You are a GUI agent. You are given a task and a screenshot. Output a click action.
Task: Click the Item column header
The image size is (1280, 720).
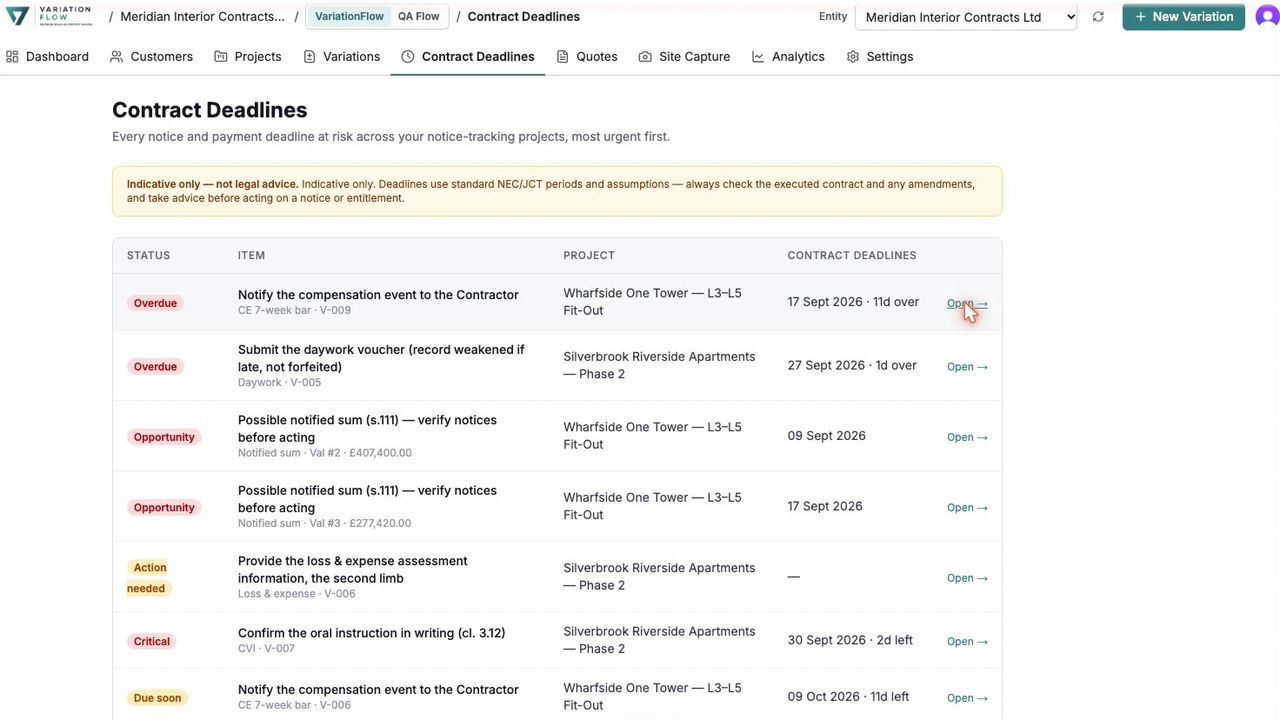252,256
